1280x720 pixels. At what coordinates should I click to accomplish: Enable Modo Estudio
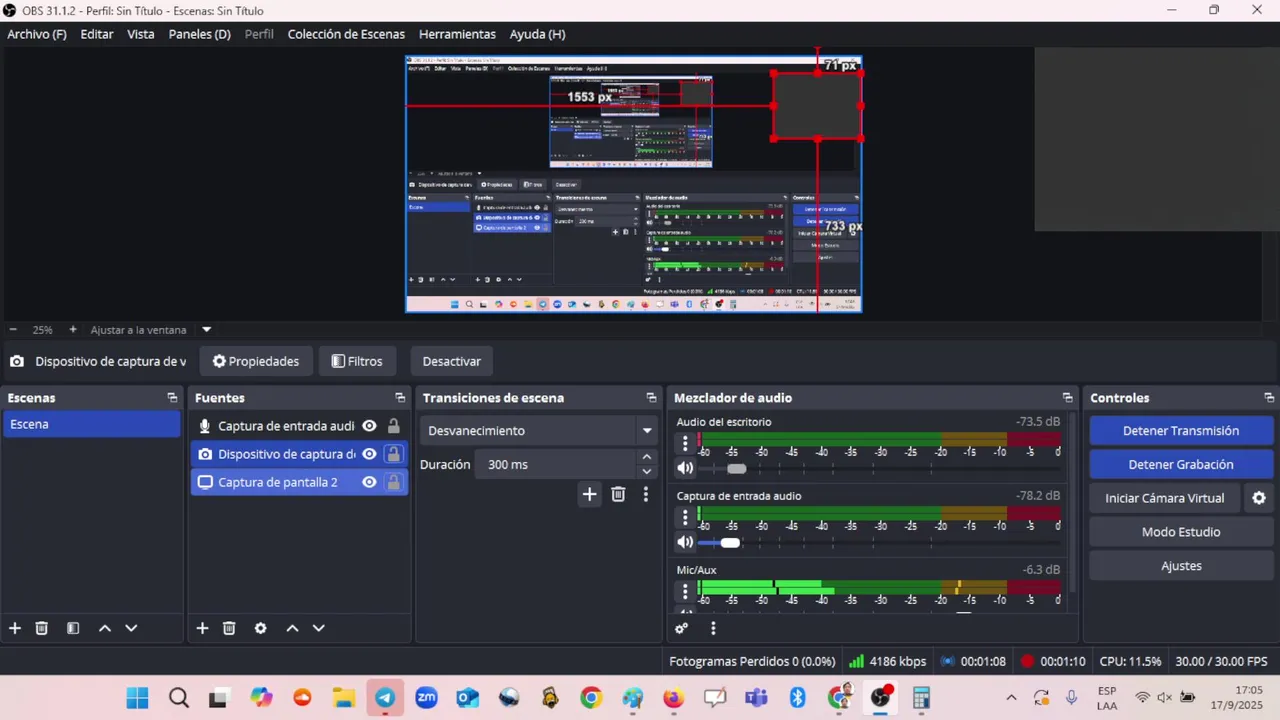(1181, 532)
